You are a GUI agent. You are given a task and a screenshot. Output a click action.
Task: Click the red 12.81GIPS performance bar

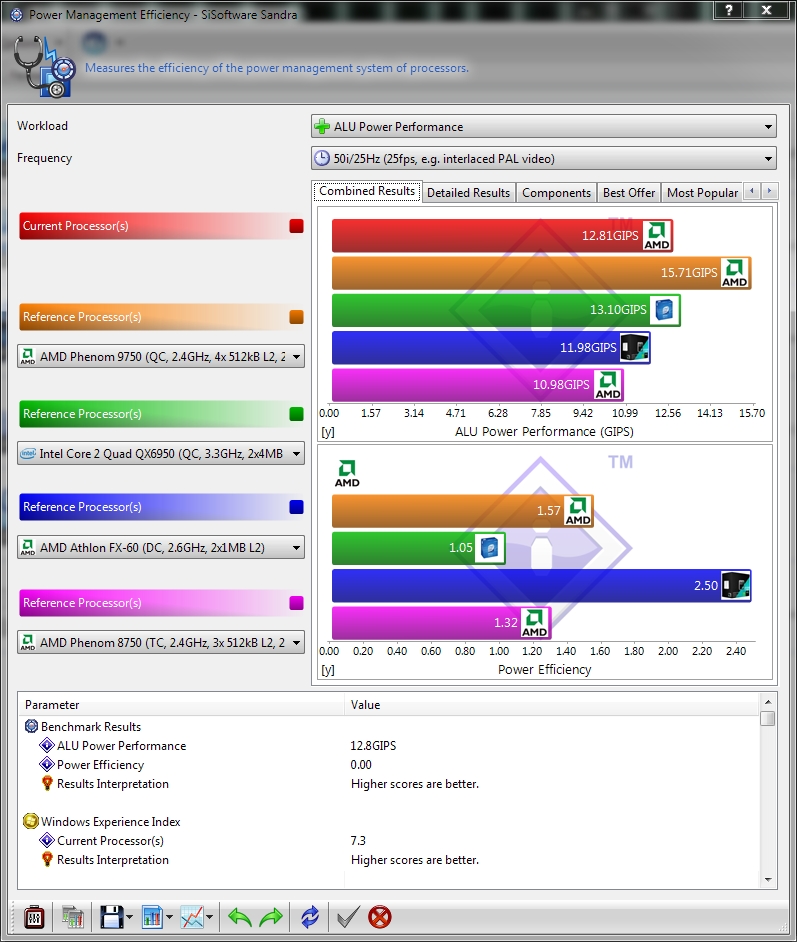502,236
